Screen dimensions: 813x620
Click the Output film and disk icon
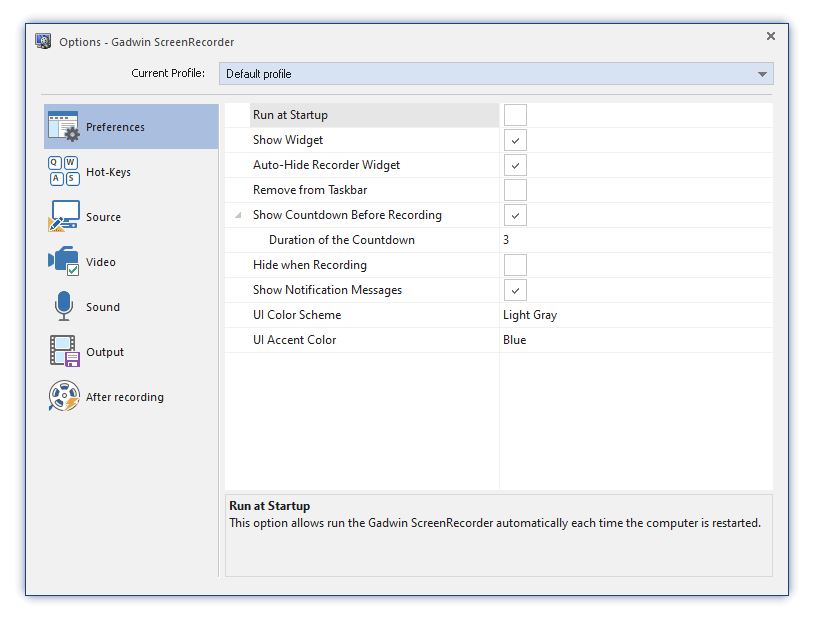pyautogui.click(x=63, y=352)
